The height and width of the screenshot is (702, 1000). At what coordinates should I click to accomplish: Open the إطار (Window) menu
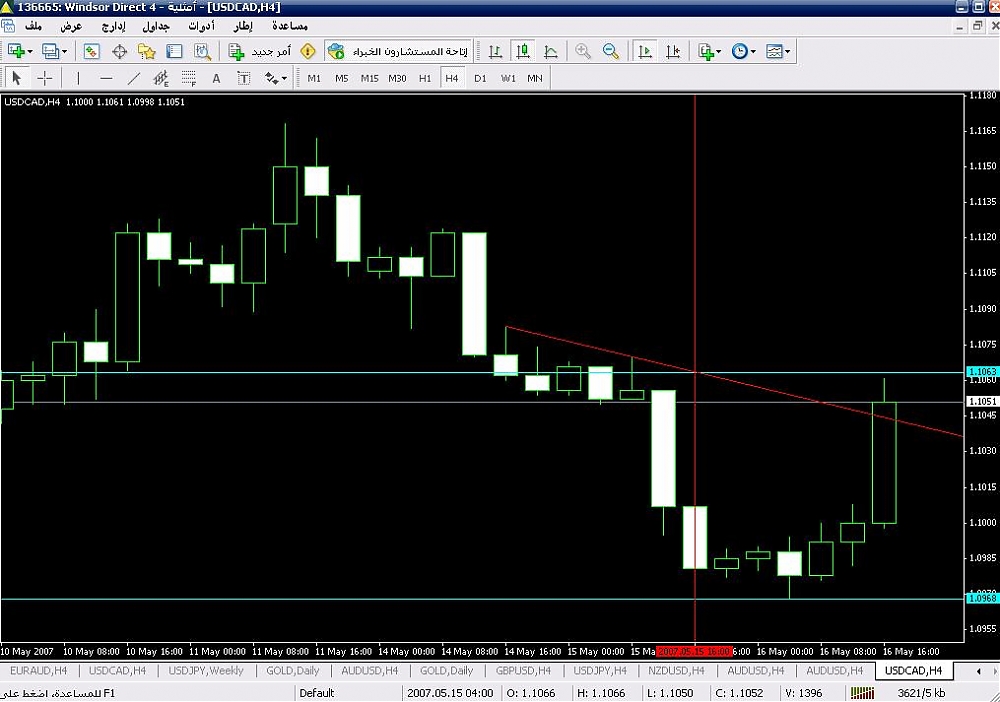coord(242,26)
